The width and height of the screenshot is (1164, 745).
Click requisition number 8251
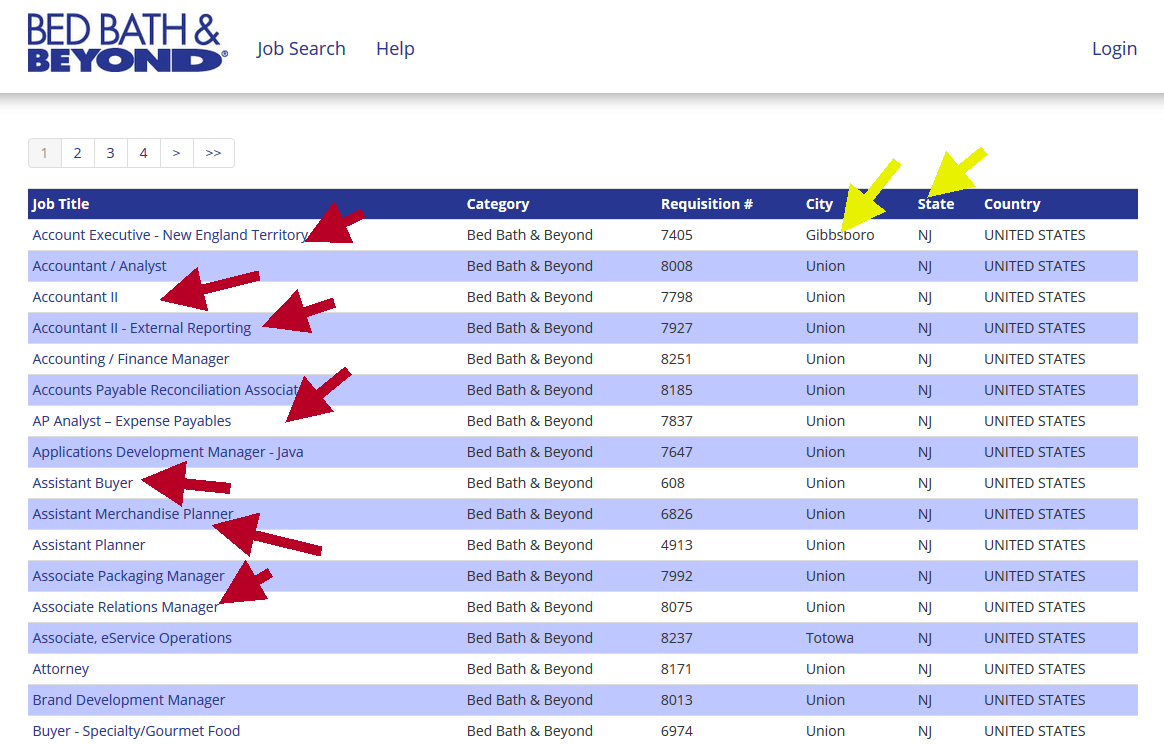pos(676,359)
